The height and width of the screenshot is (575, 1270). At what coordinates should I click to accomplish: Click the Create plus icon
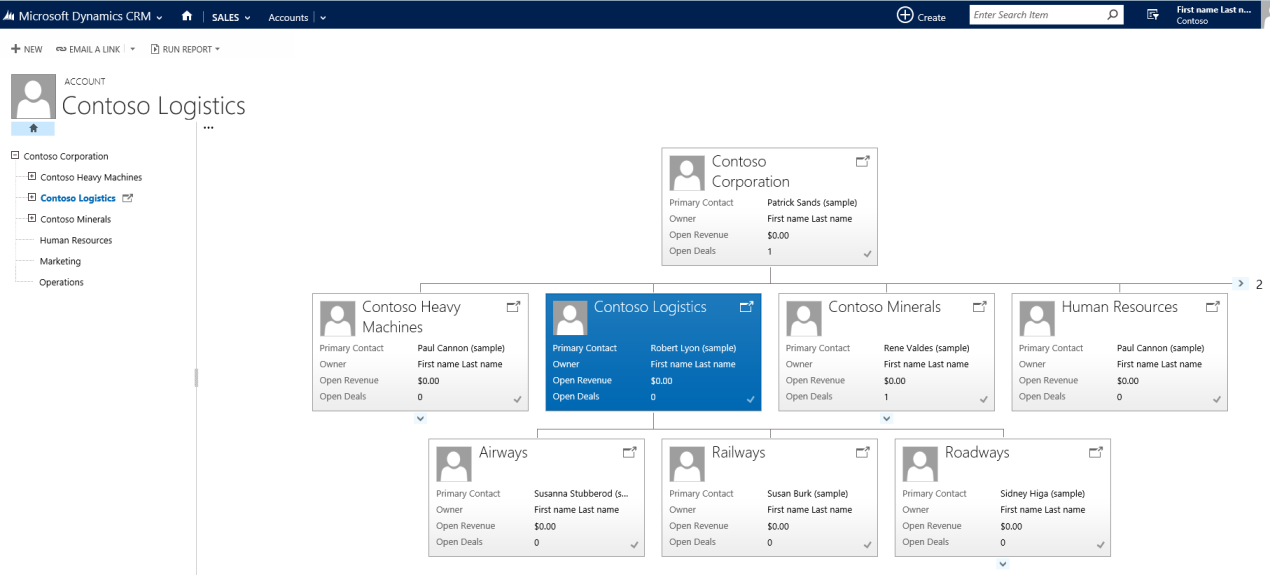click(x=904, y=15)
